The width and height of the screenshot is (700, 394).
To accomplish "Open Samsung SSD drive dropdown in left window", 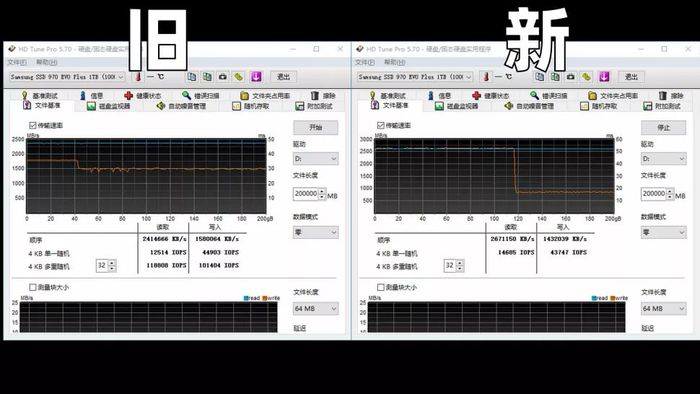I will click(x=67, y=77).
